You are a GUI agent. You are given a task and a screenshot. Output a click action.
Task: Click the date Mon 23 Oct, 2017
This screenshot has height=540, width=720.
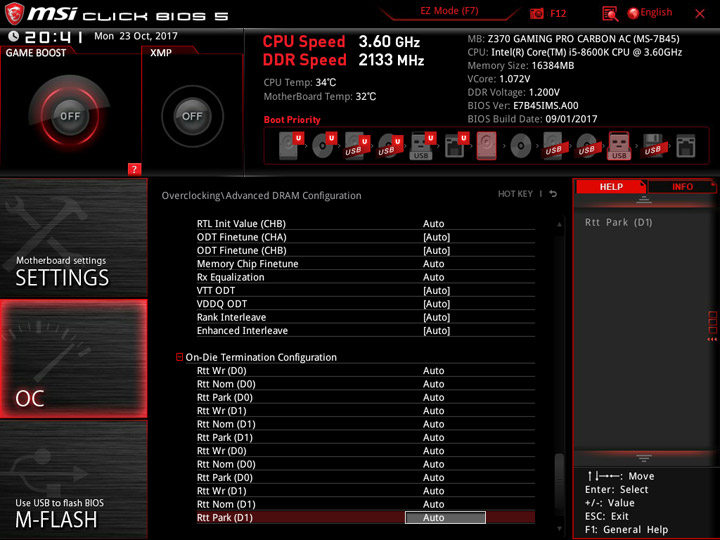pos(136,36)
